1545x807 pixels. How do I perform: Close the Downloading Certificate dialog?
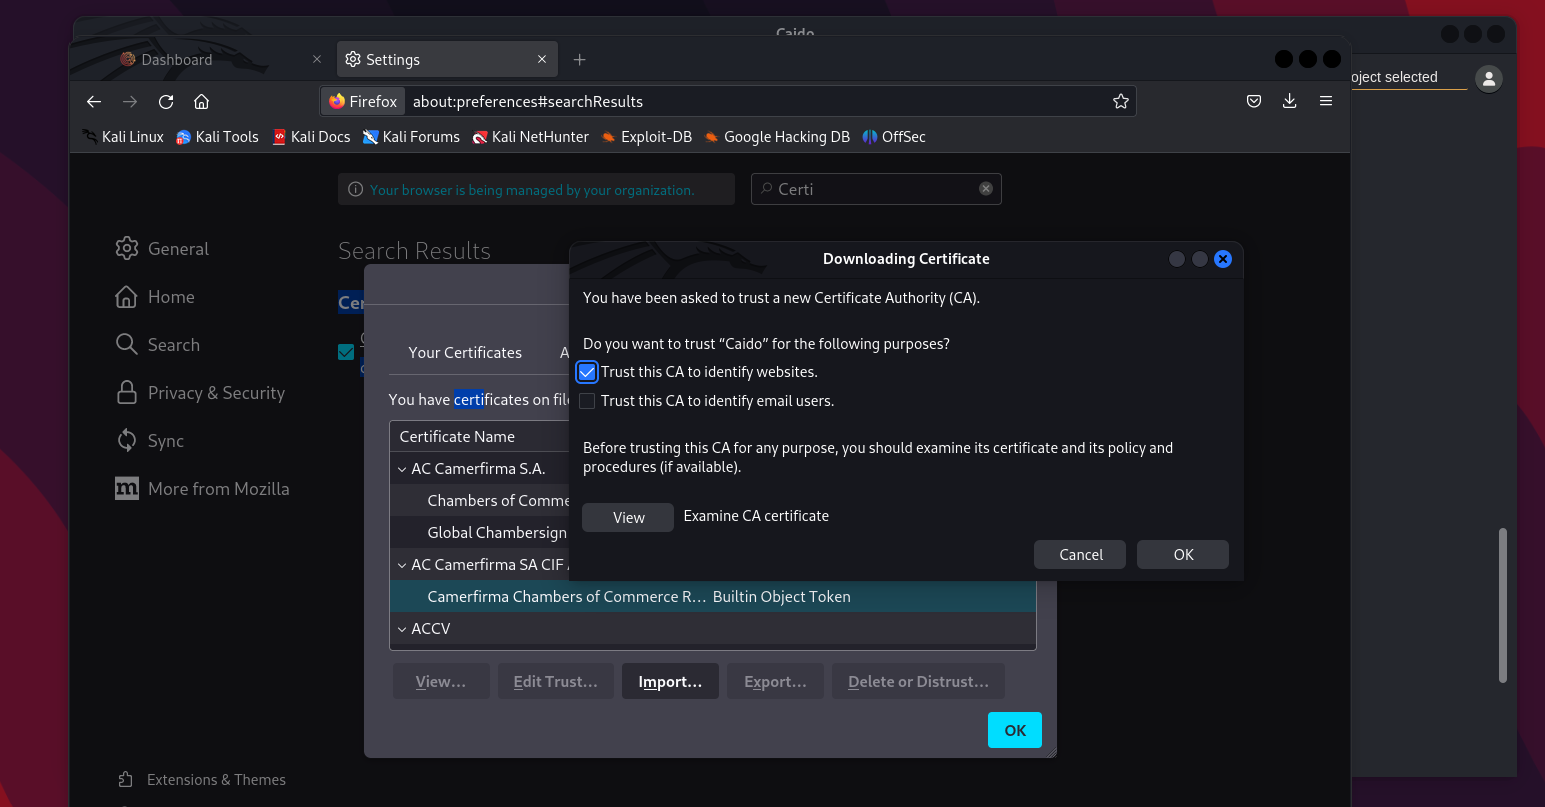(x=1222, y=259)
